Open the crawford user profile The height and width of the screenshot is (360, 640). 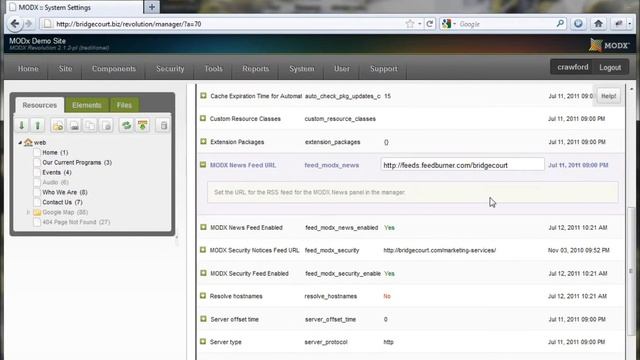pyautogui.click(x=573, y=67)
